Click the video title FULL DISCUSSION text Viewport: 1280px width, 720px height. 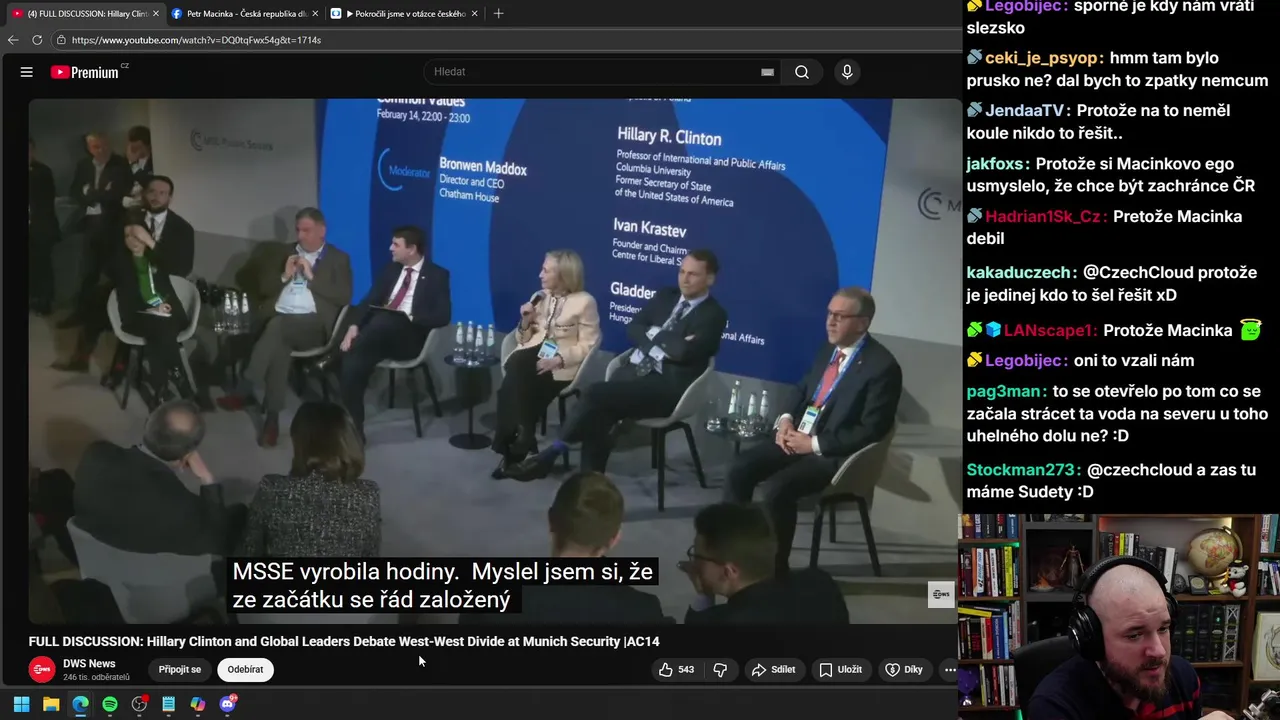pos(344,642)
